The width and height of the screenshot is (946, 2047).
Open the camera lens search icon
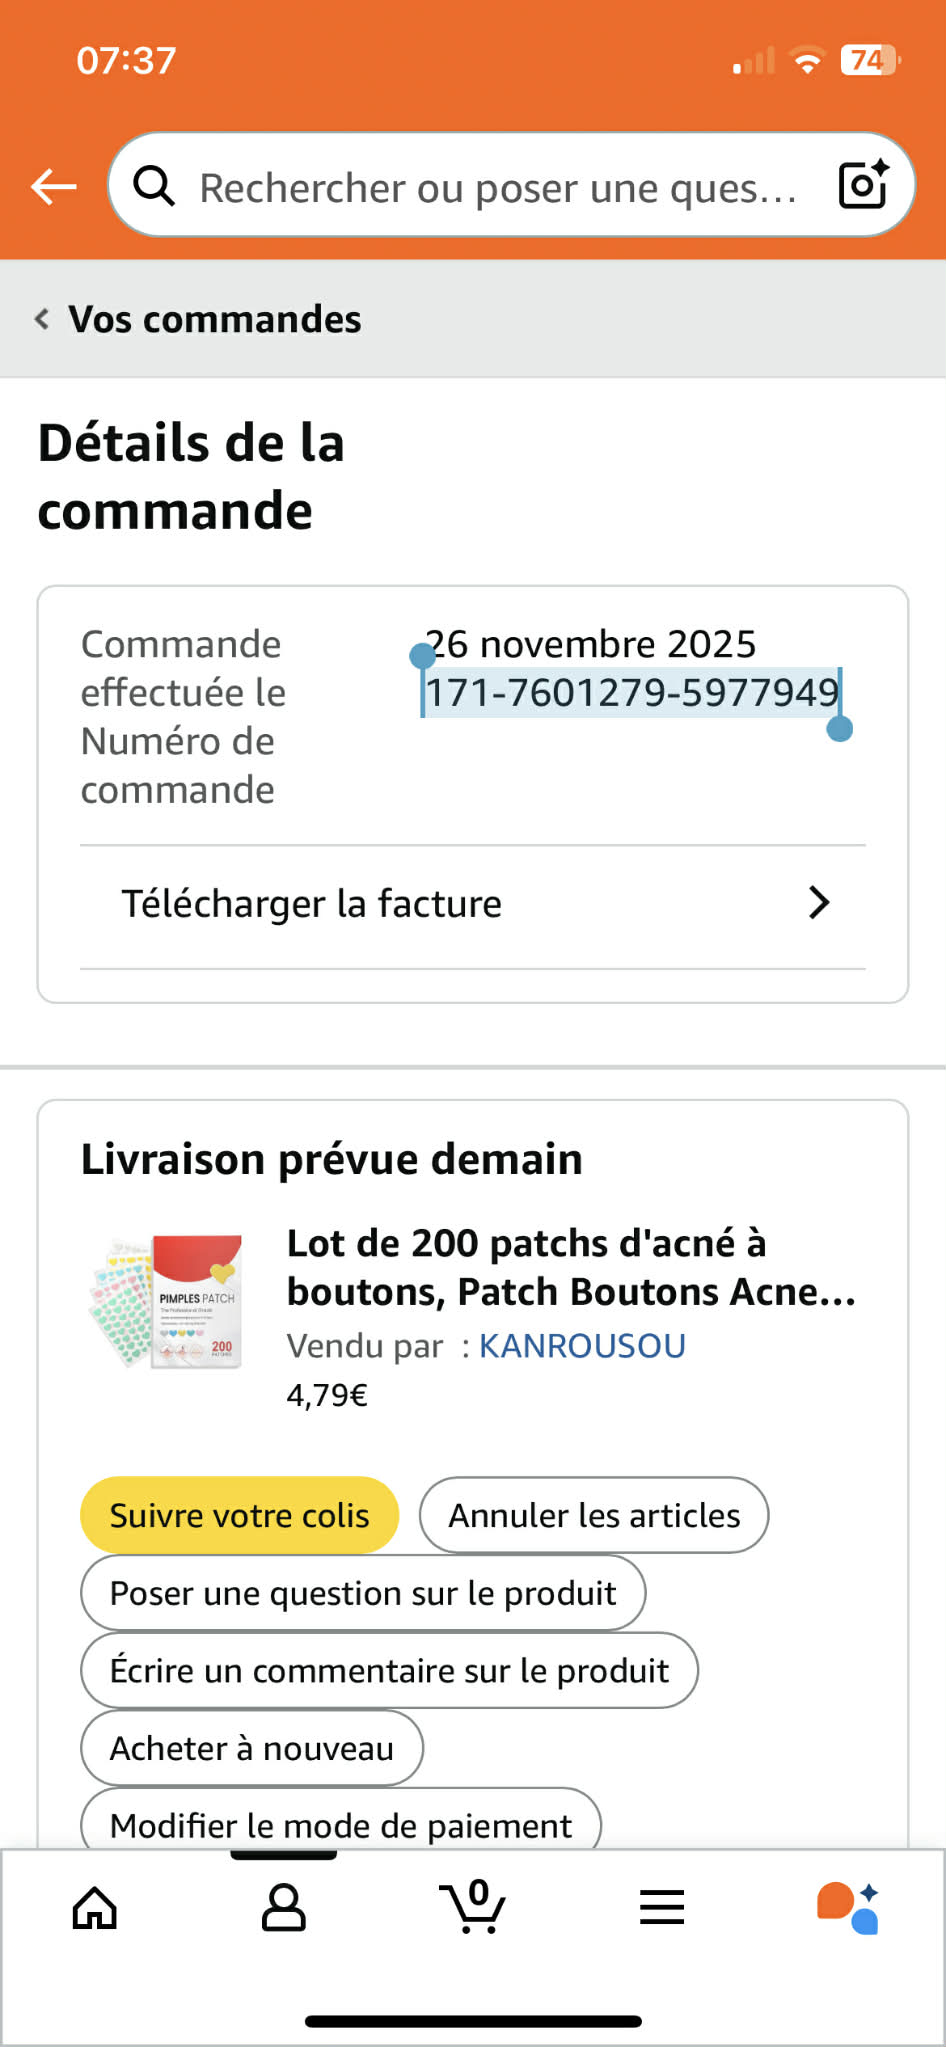pyautogui.click(x=863, y=185)
